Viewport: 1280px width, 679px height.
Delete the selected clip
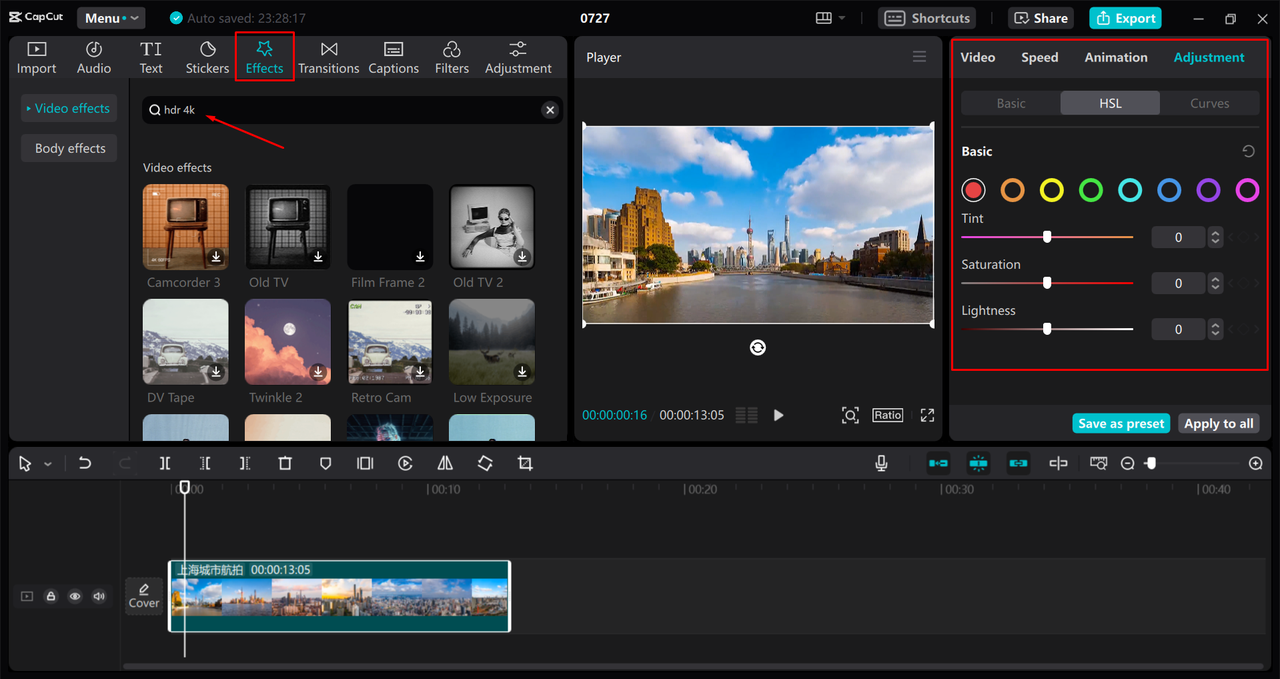pos(285,463)
